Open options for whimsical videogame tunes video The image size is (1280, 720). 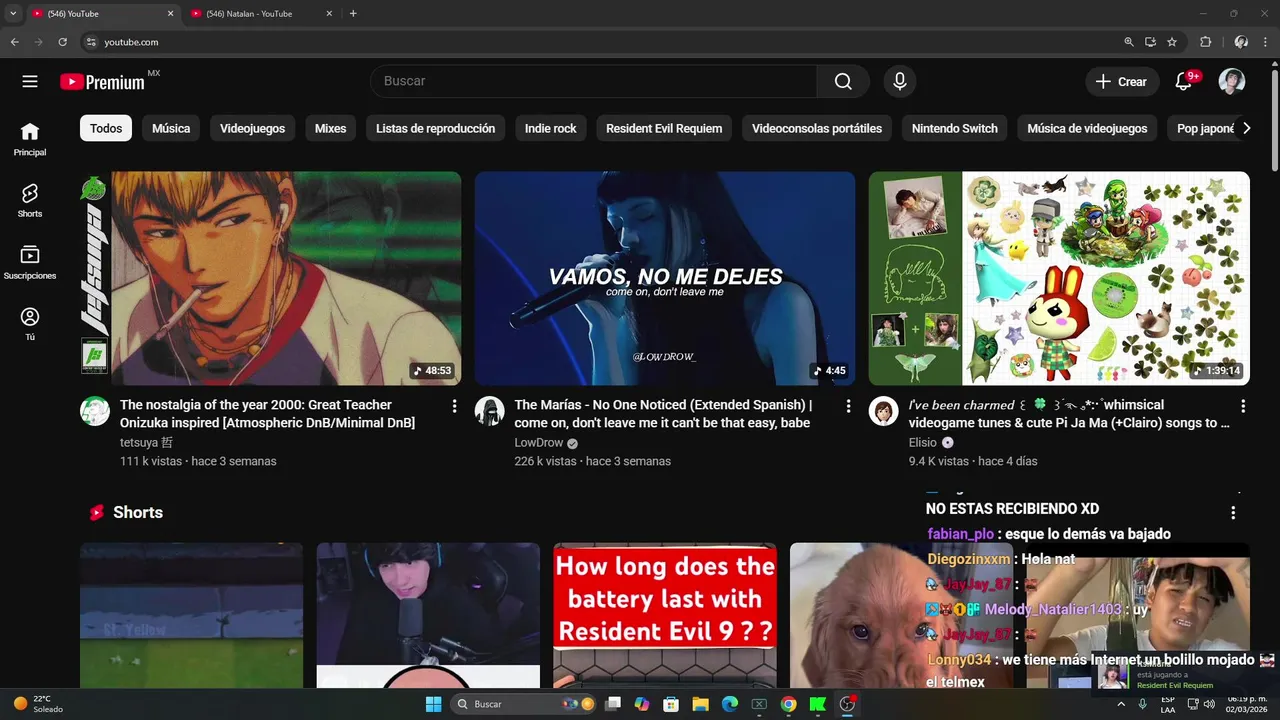coord(1243,406)
